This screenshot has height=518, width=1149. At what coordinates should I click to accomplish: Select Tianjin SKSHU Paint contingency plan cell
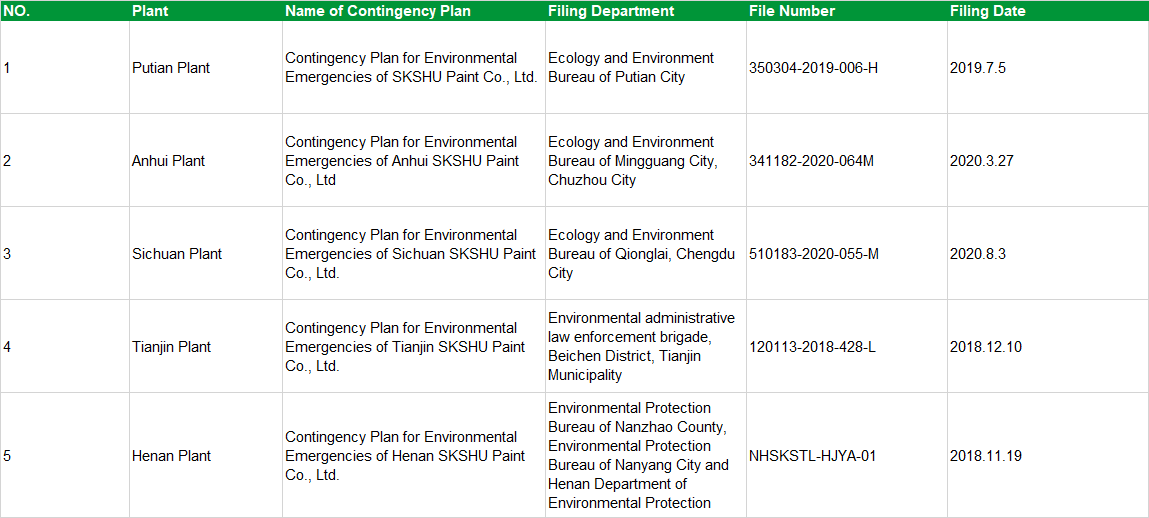click(x=404, y=347)
